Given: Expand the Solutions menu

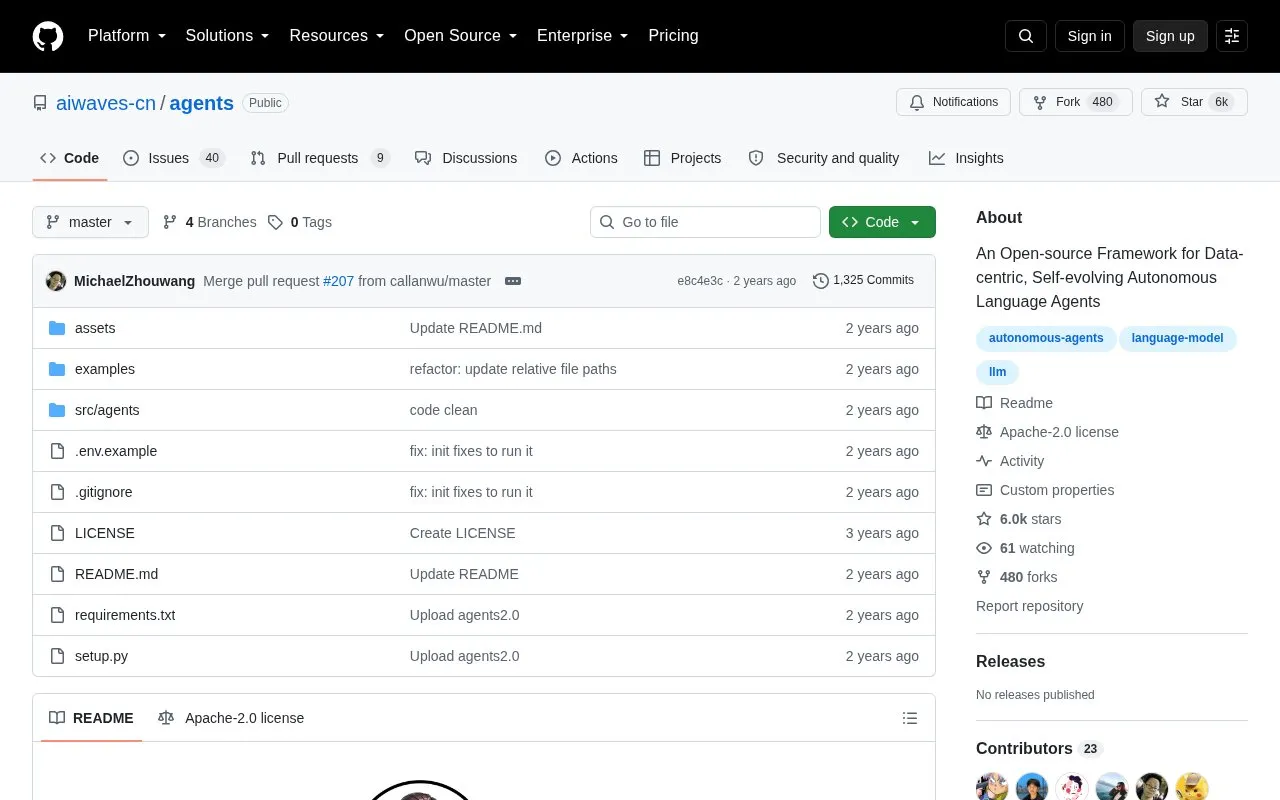Looking at the screenshot, I should tap(228, 36).
